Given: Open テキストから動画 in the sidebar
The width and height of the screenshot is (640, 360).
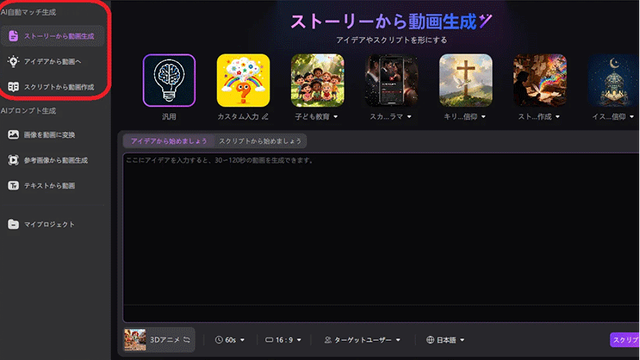Looking at the screenshot, I should pyautogui.click(x=52, y=186).
